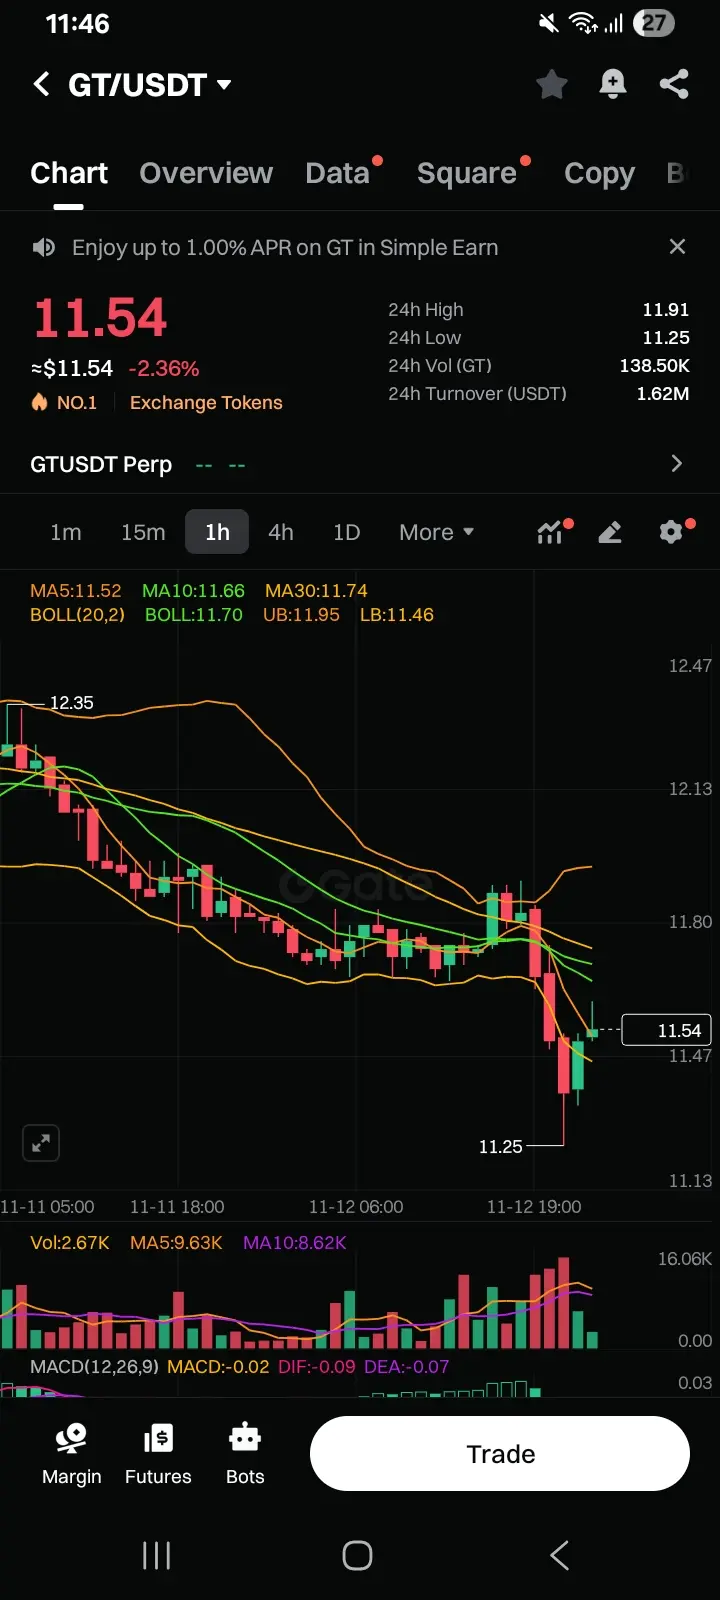Tap the MA30:11.74 indicator label

pos(316,590)
